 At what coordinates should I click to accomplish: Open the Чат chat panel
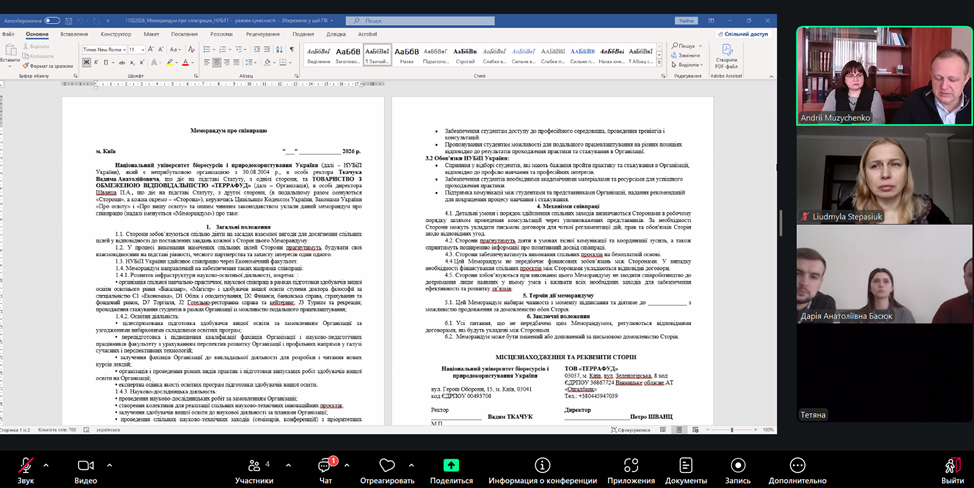[326, 466]
